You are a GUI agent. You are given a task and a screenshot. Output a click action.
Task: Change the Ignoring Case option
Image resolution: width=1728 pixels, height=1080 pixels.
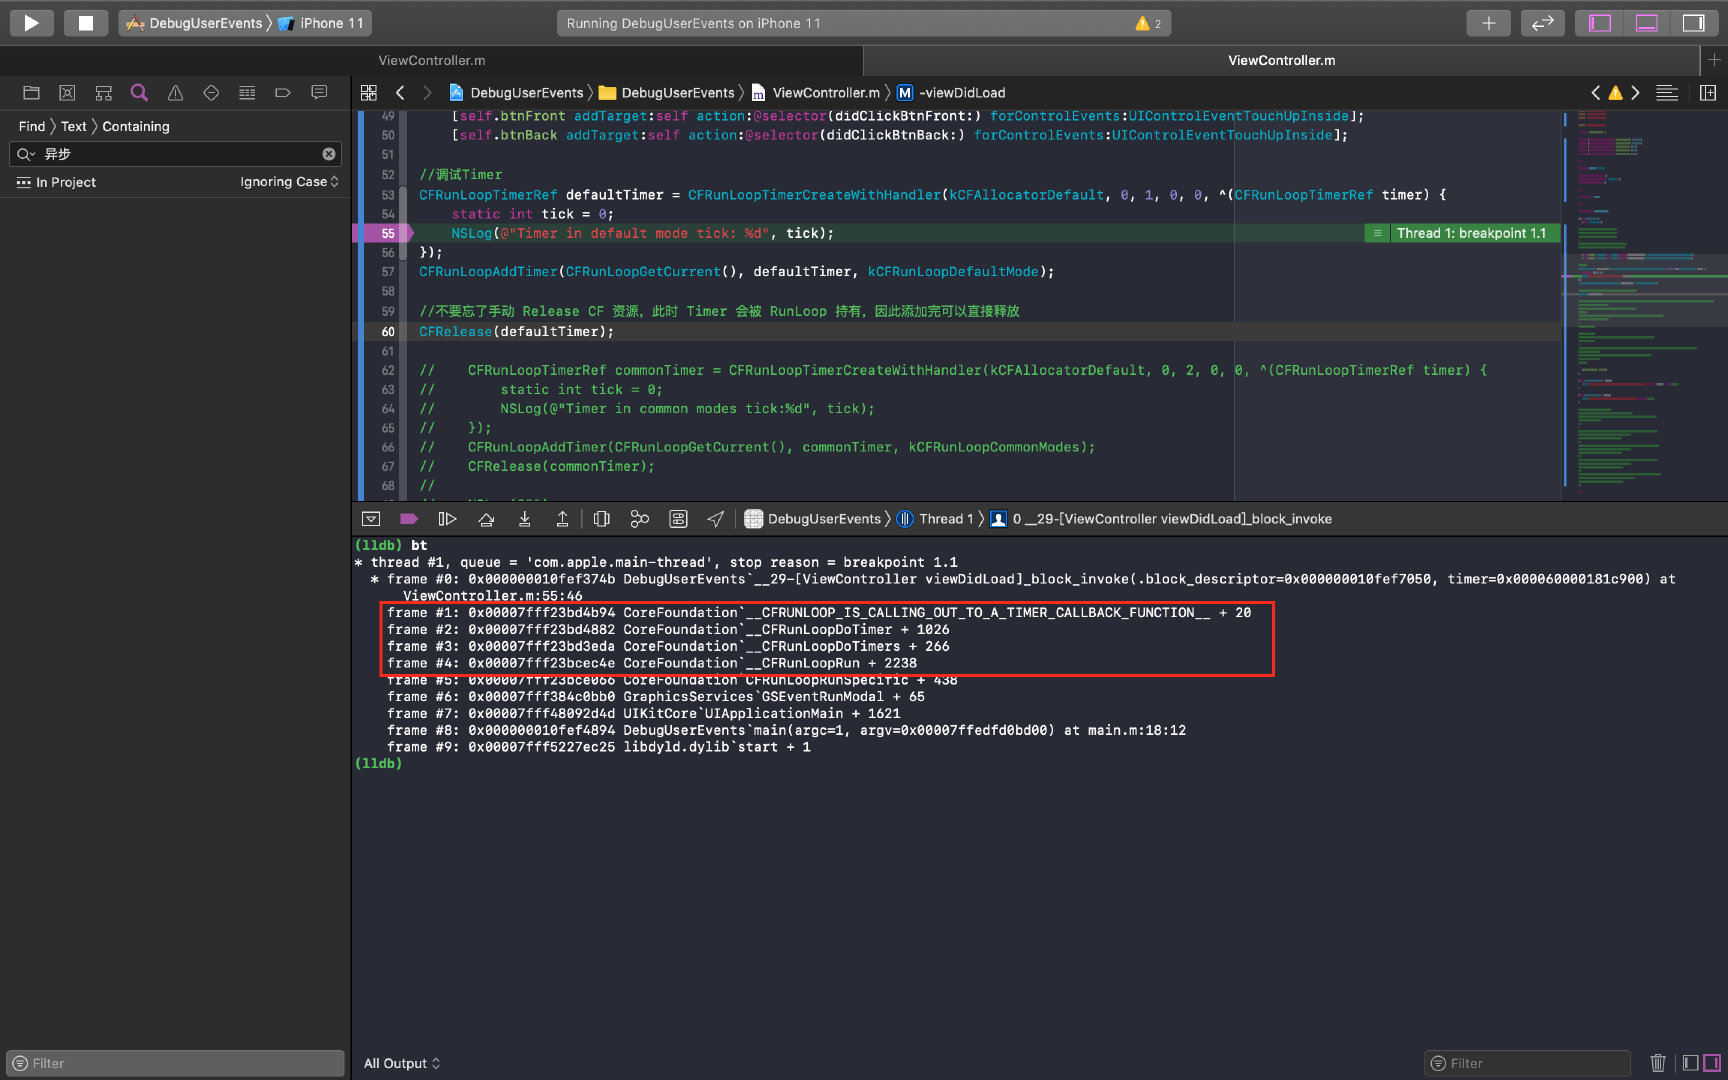click(289, 182)
